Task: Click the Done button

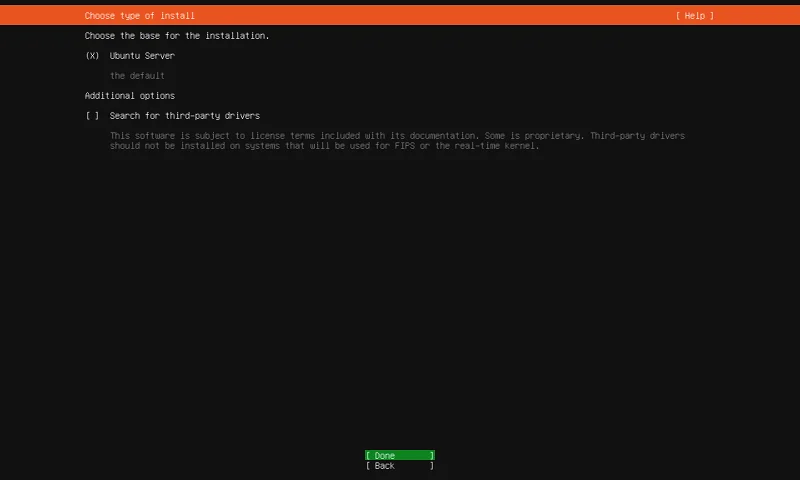Action: click(399, 456)
